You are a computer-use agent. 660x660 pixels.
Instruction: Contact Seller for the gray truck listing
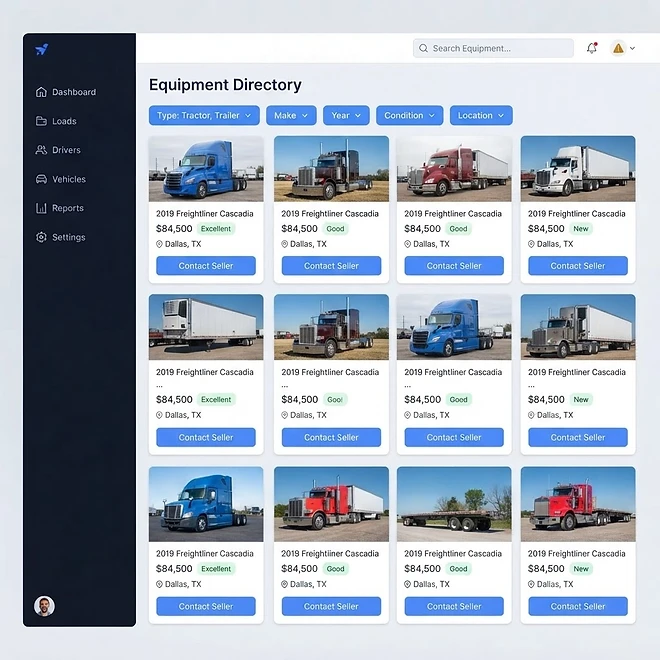coord(578,437)
